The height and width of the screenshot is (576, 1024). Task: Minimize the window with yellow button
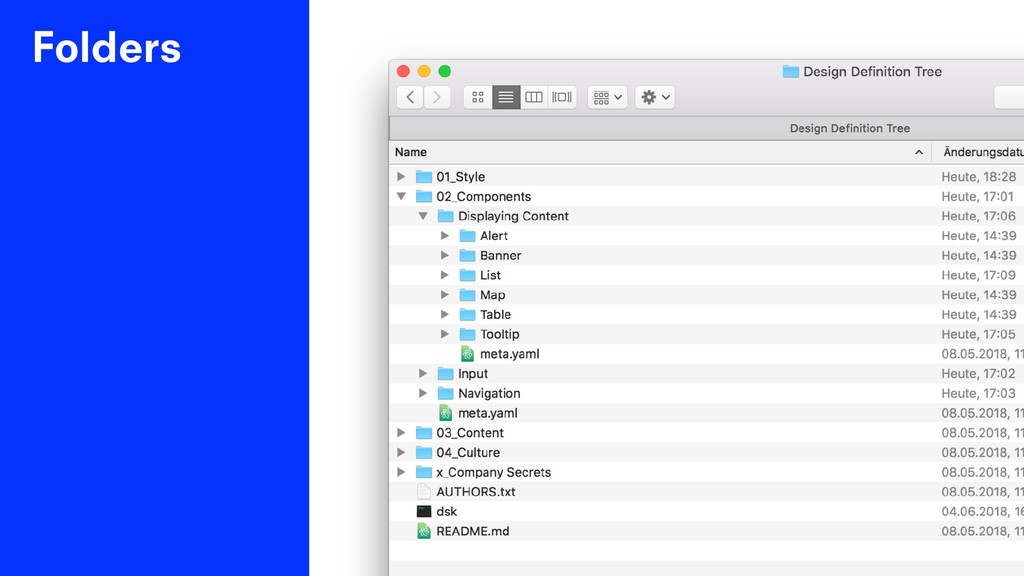(424, 71)
